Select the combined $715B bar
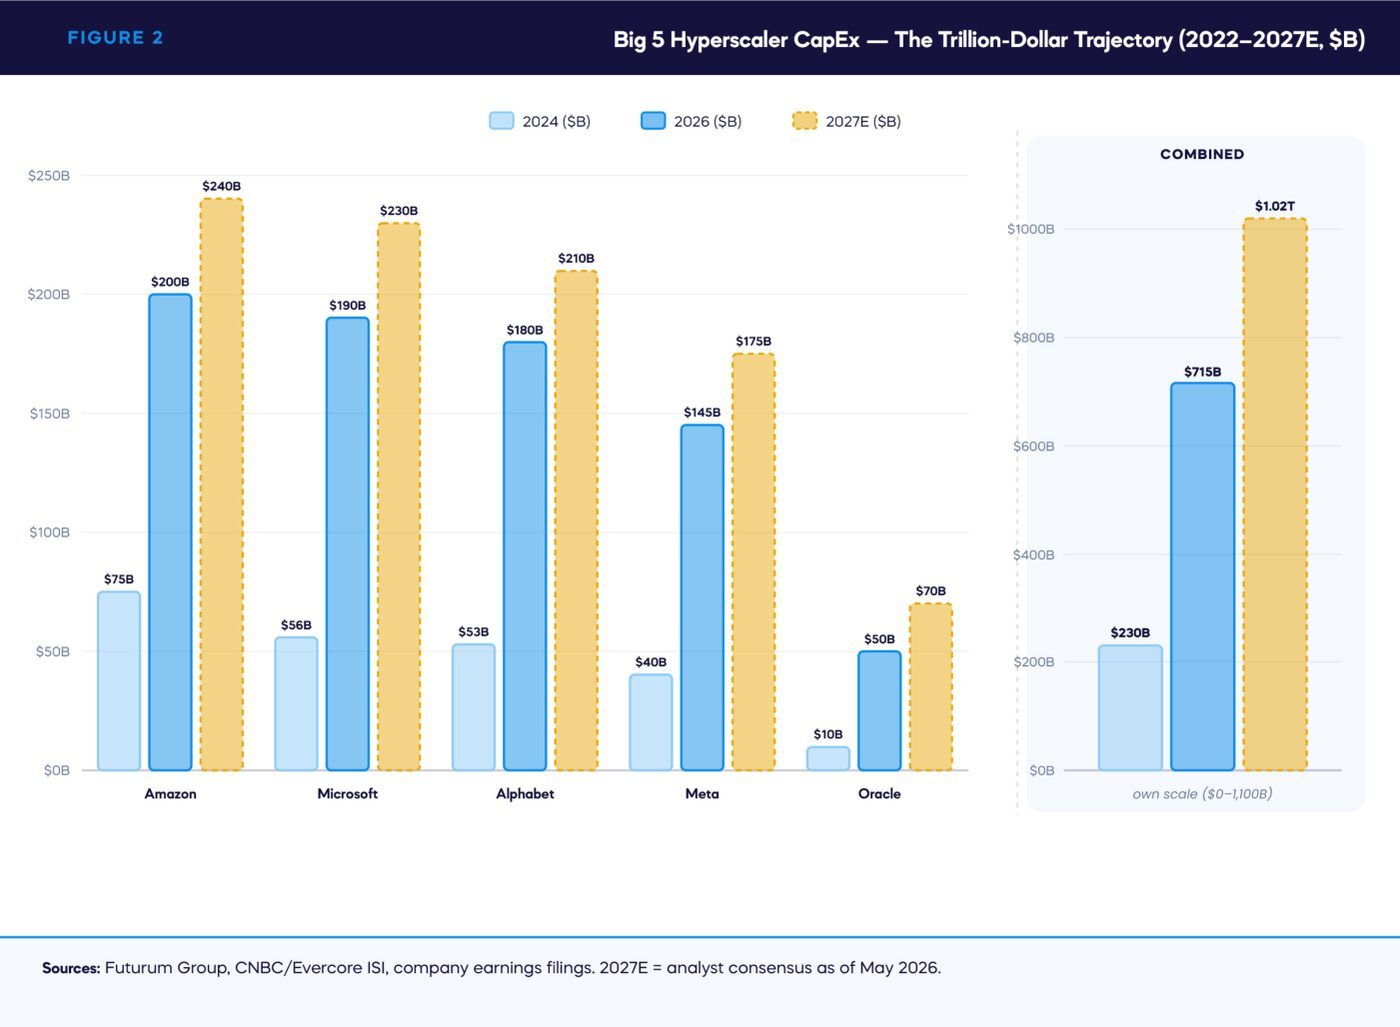Viewport: 1400px width, 1027px height. point(1203,577)
